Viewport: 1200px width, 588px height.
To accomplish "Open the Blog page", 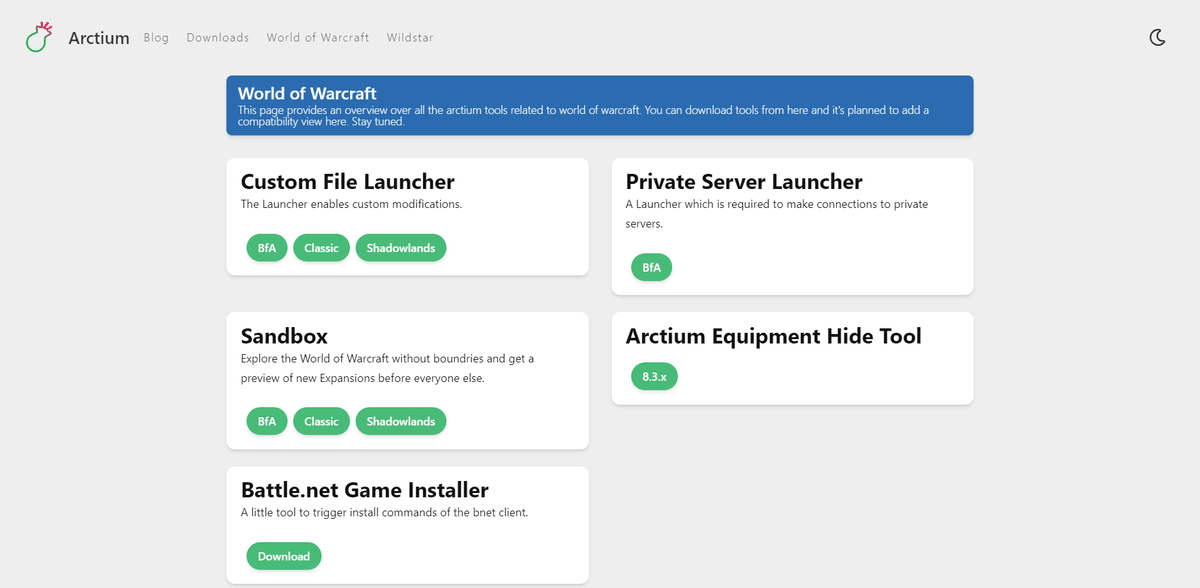I will tap(156, 37).
